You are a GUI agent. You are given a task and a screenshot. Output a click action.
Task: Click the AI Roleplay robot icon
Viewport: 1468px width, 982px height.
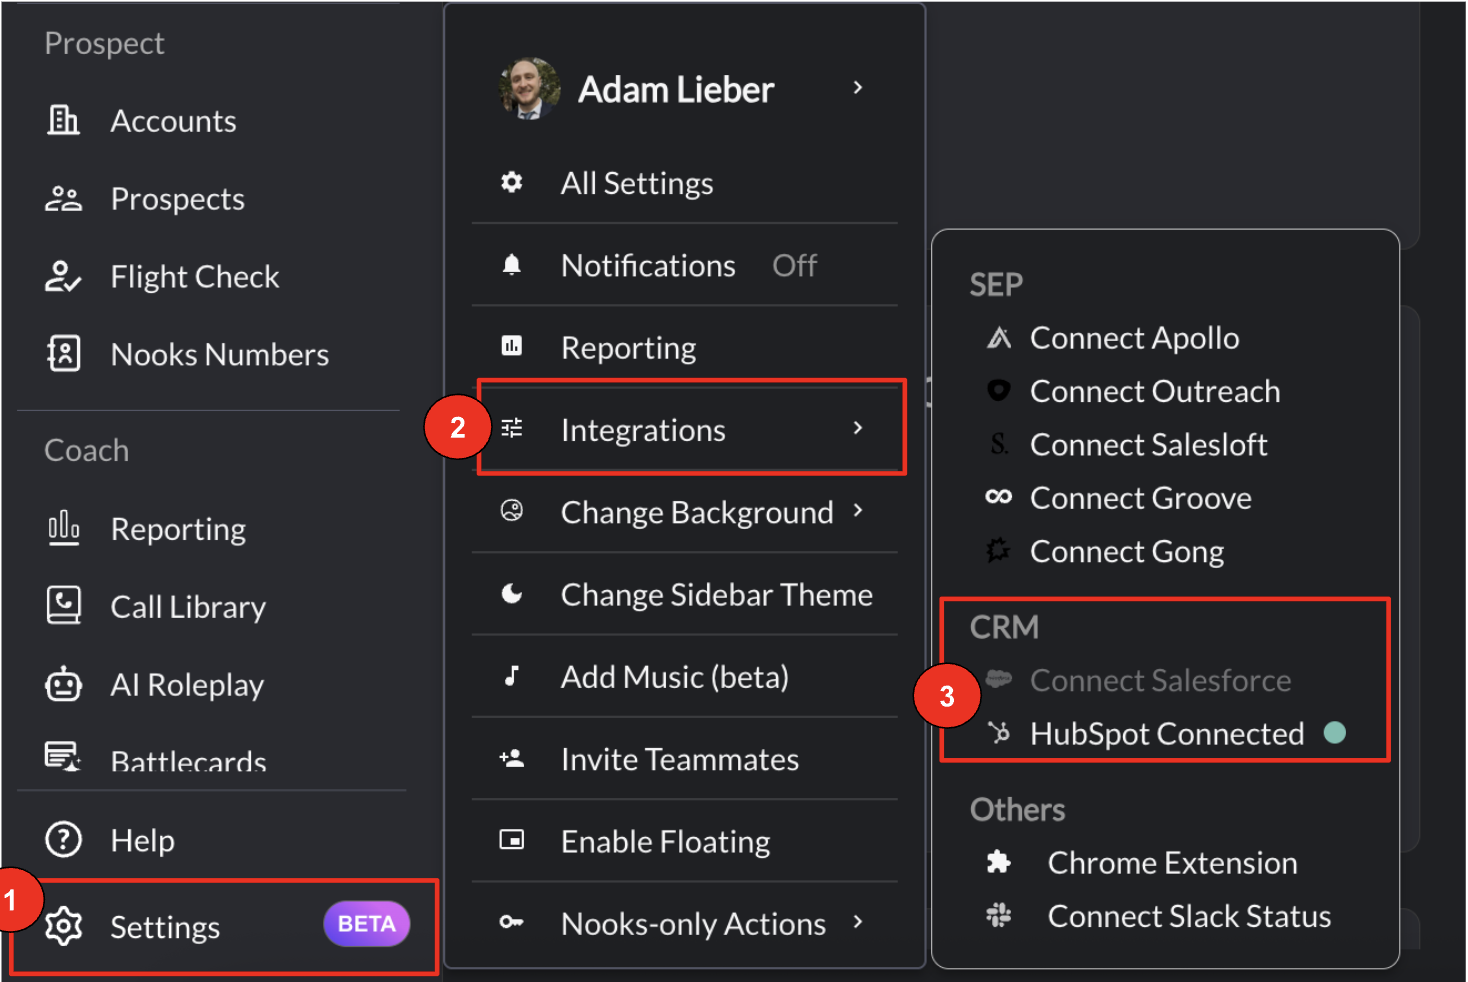point(64,684)
